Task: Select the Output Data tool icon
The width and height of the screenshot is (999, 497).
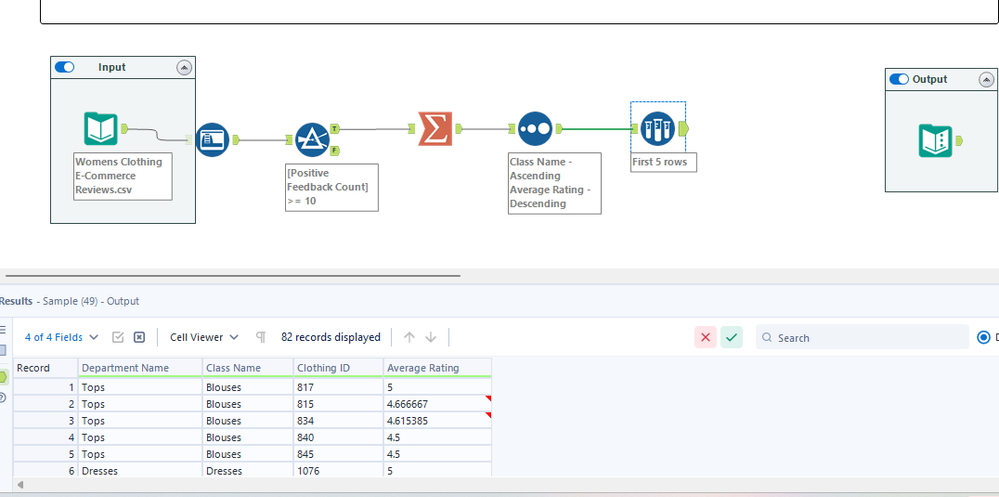Action: pos(935,141)
